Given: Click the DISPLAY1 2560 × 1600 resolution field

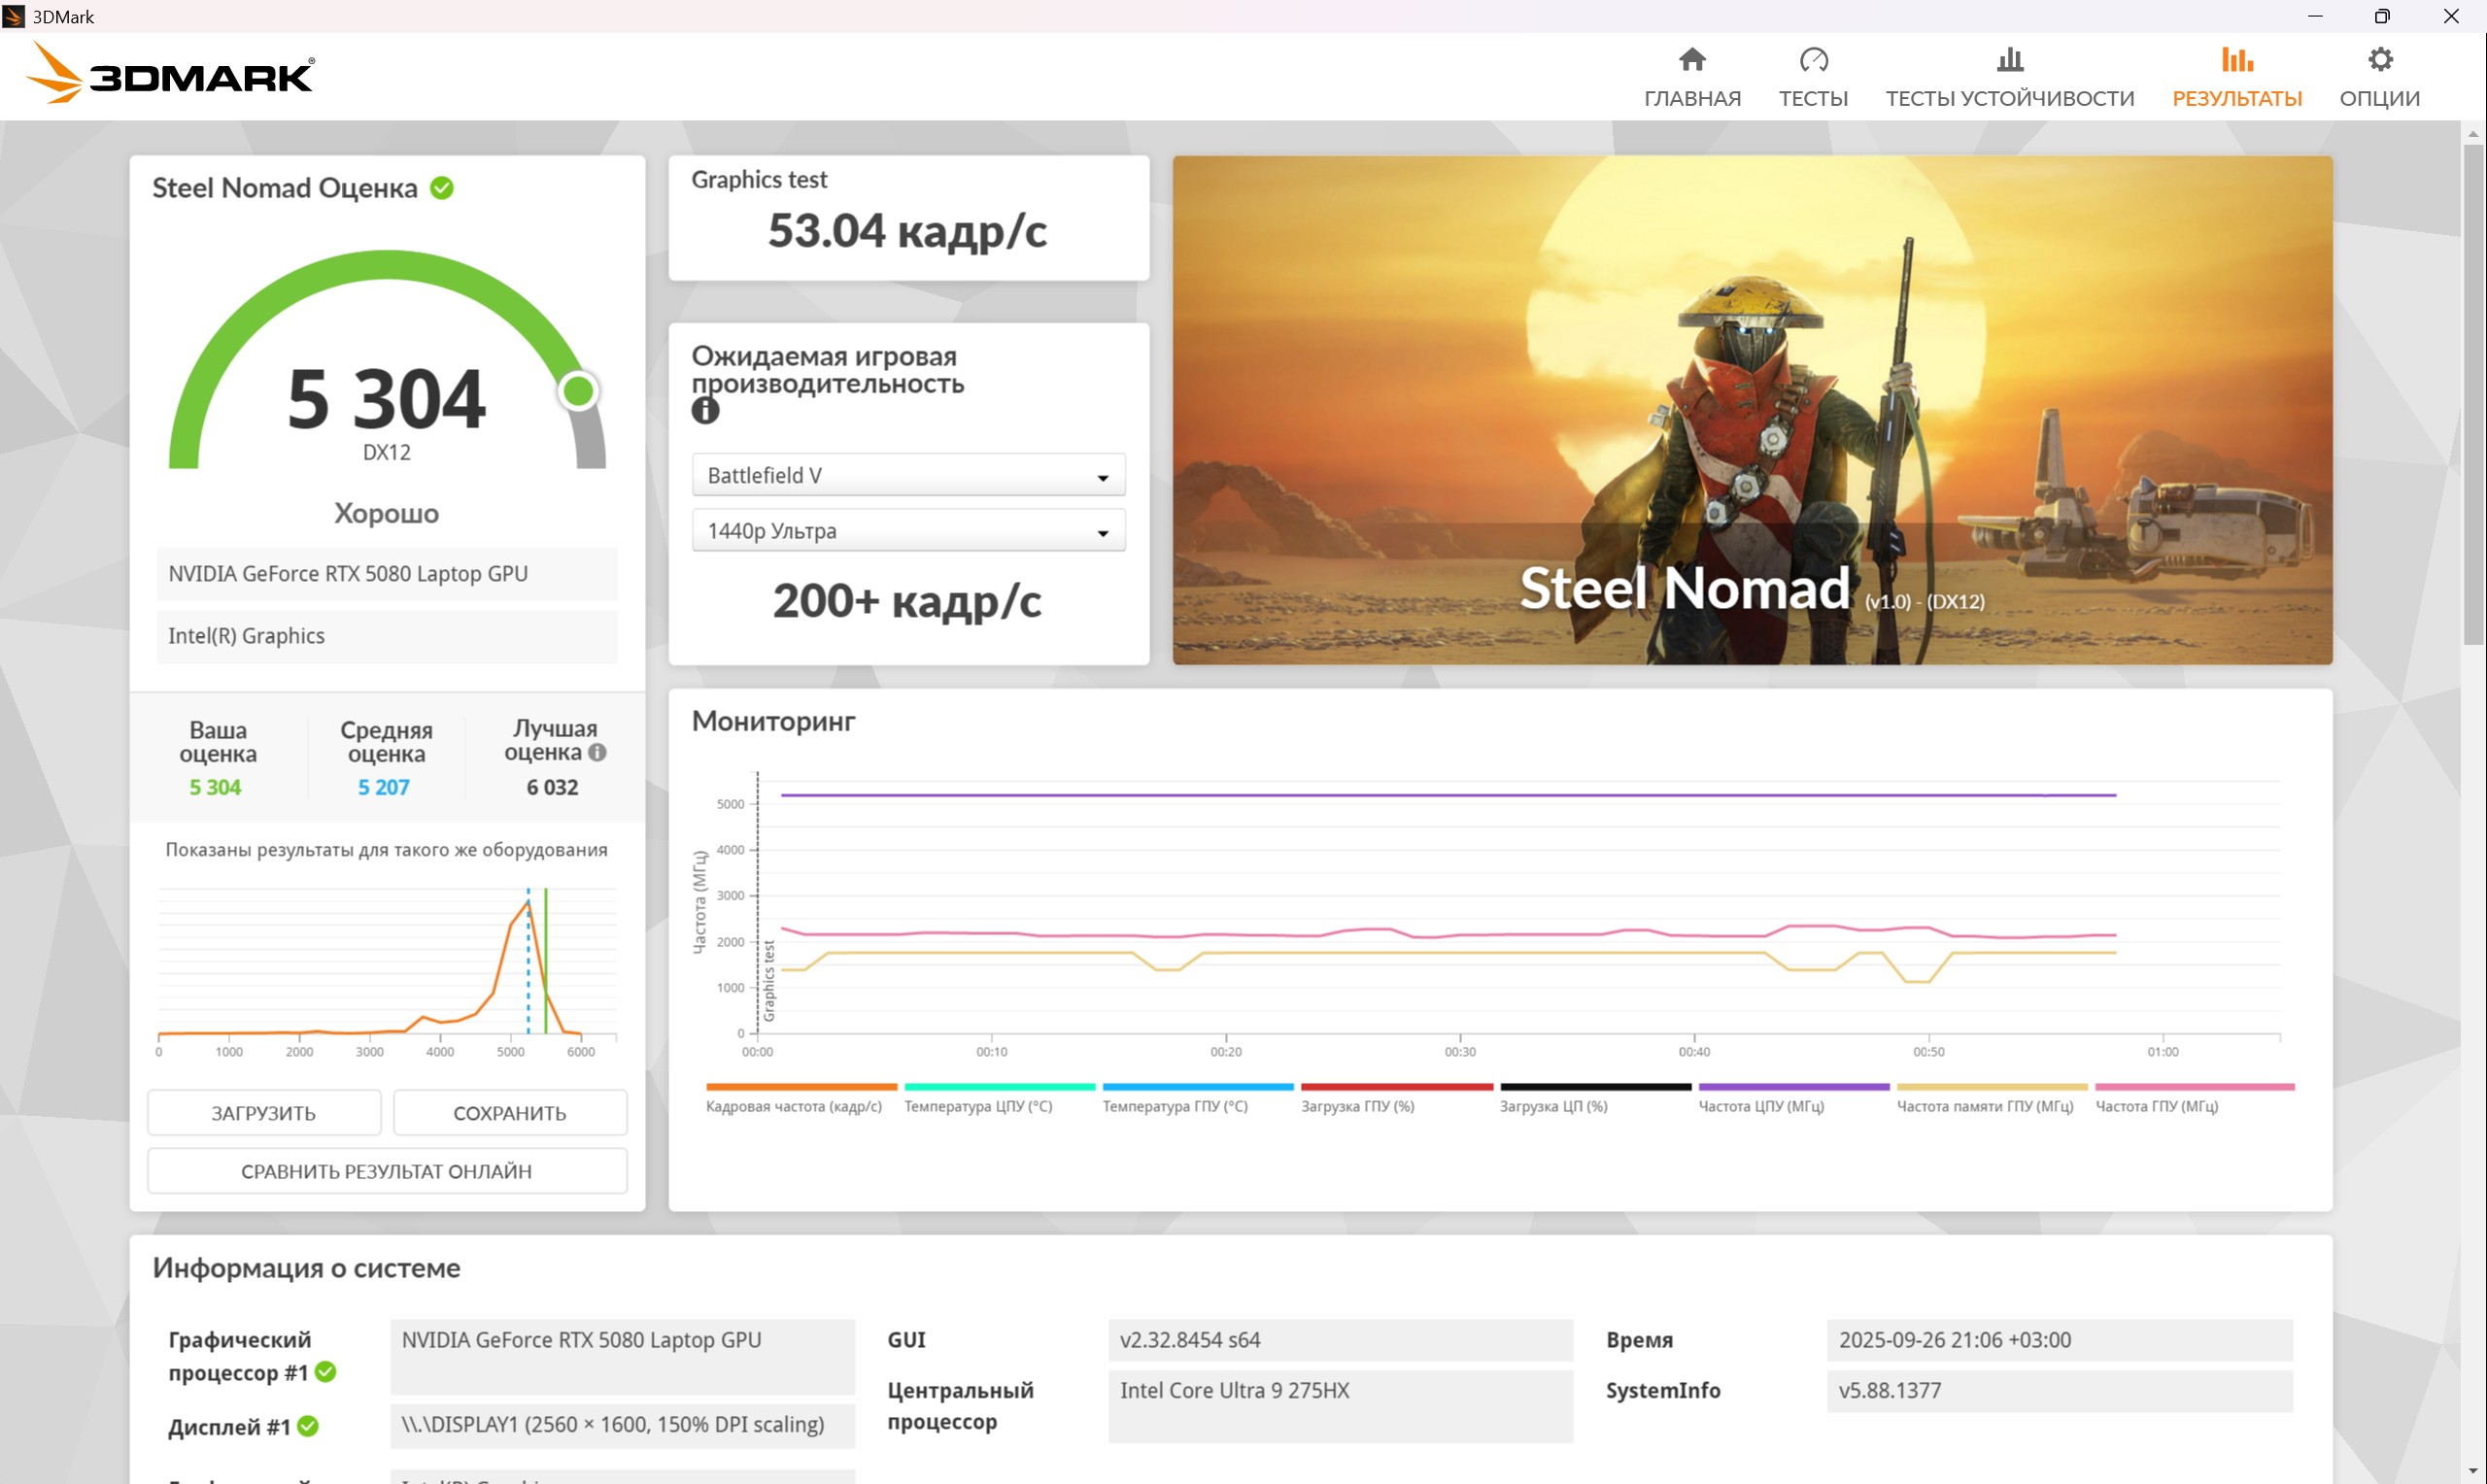Looking at the screenshot, I should tap(622, 1425).
